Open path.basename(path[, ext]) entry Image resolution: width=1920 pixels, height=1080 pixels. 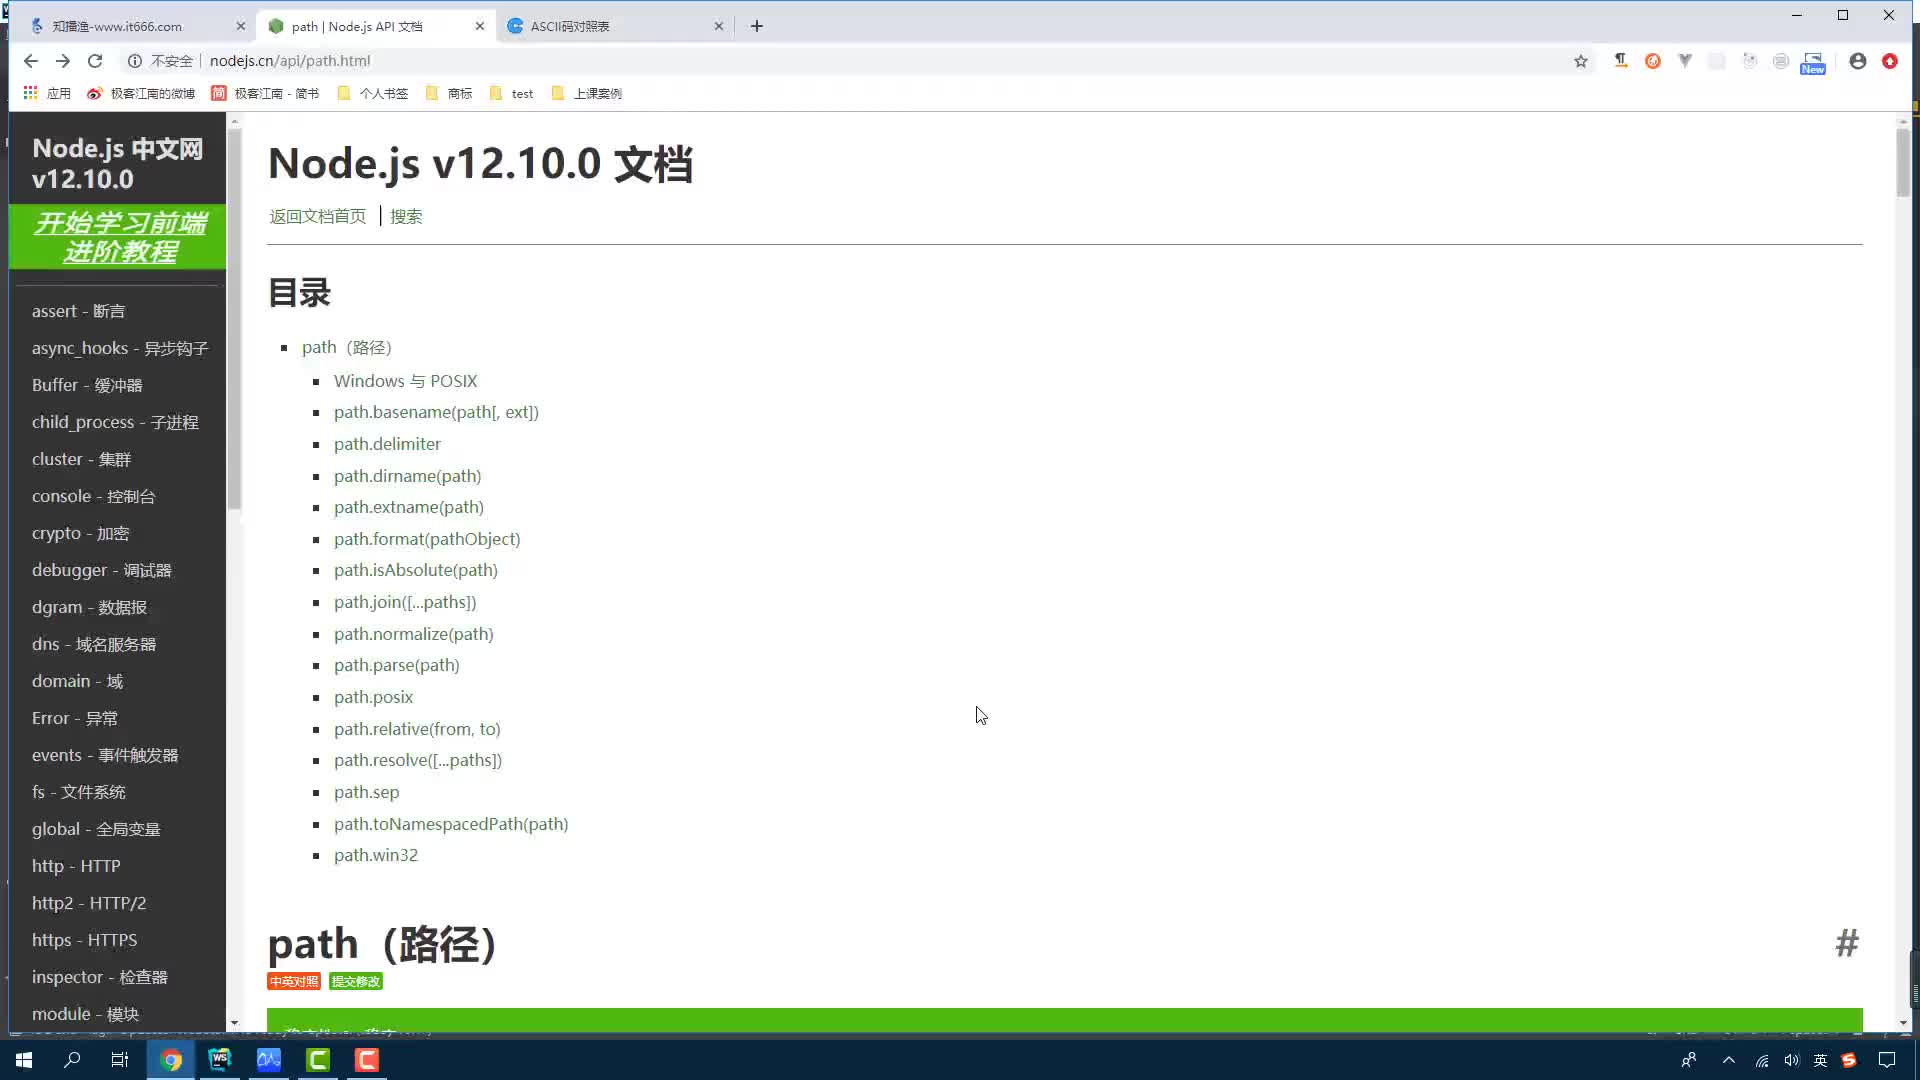(x=436, y=412)
